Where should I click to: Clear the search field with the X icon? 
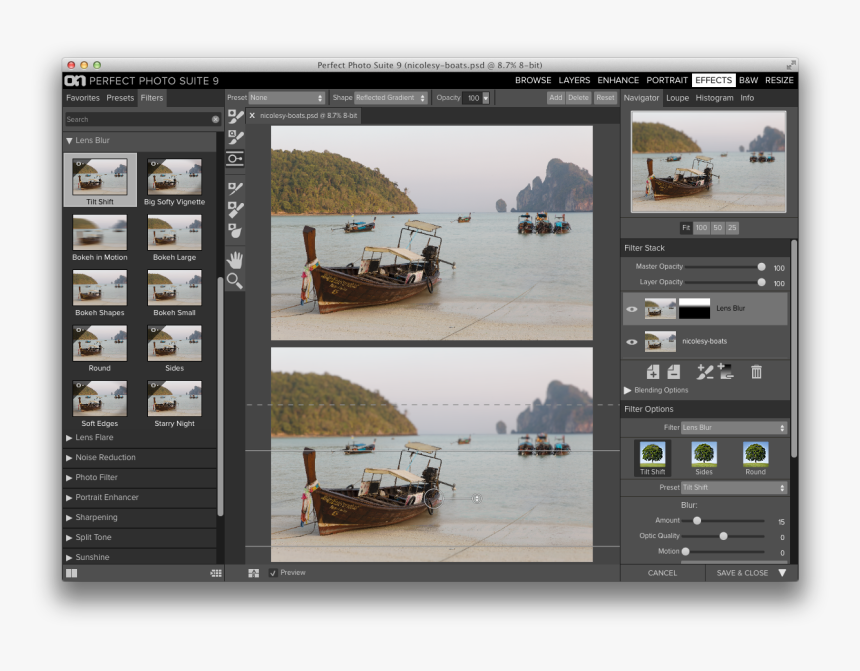point(215,119)
